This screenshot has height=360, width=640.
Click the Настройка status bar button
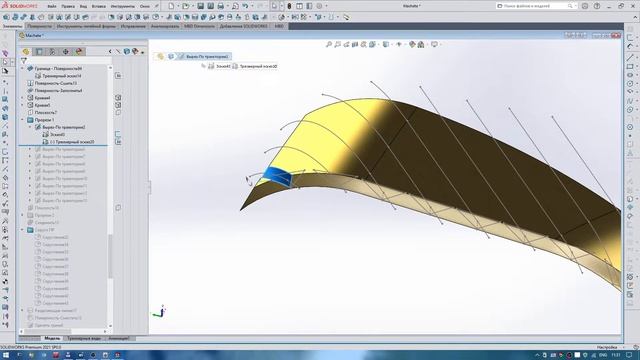[607, 347]
